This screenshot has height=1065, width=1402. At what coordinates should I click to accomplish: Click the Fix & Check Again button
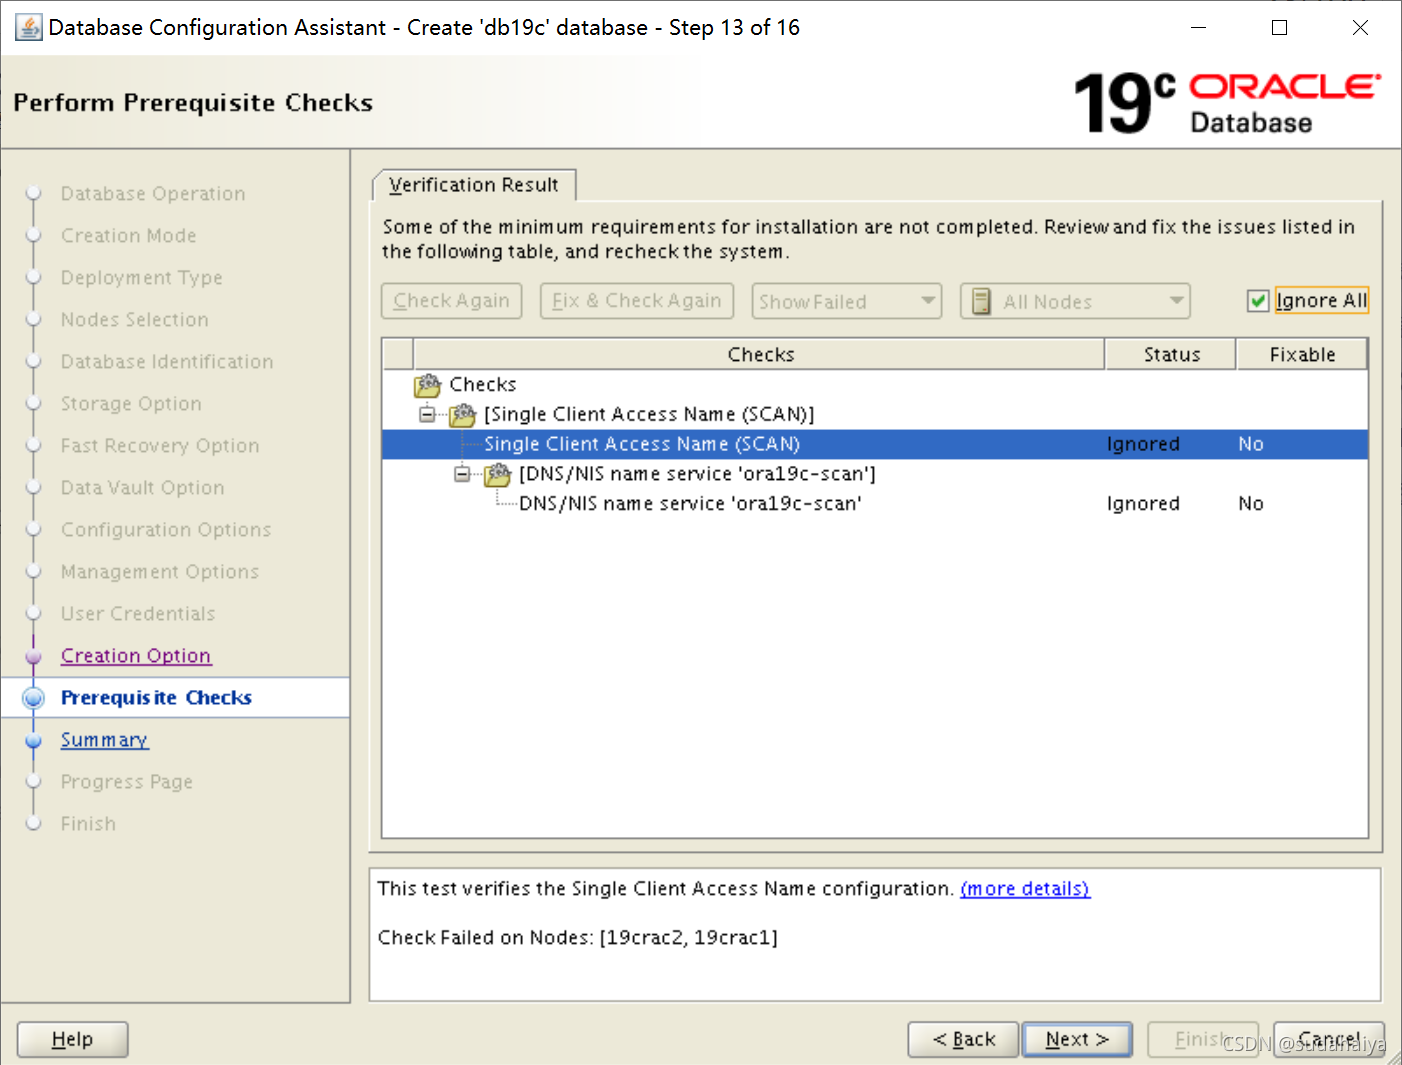click(636, 301)
